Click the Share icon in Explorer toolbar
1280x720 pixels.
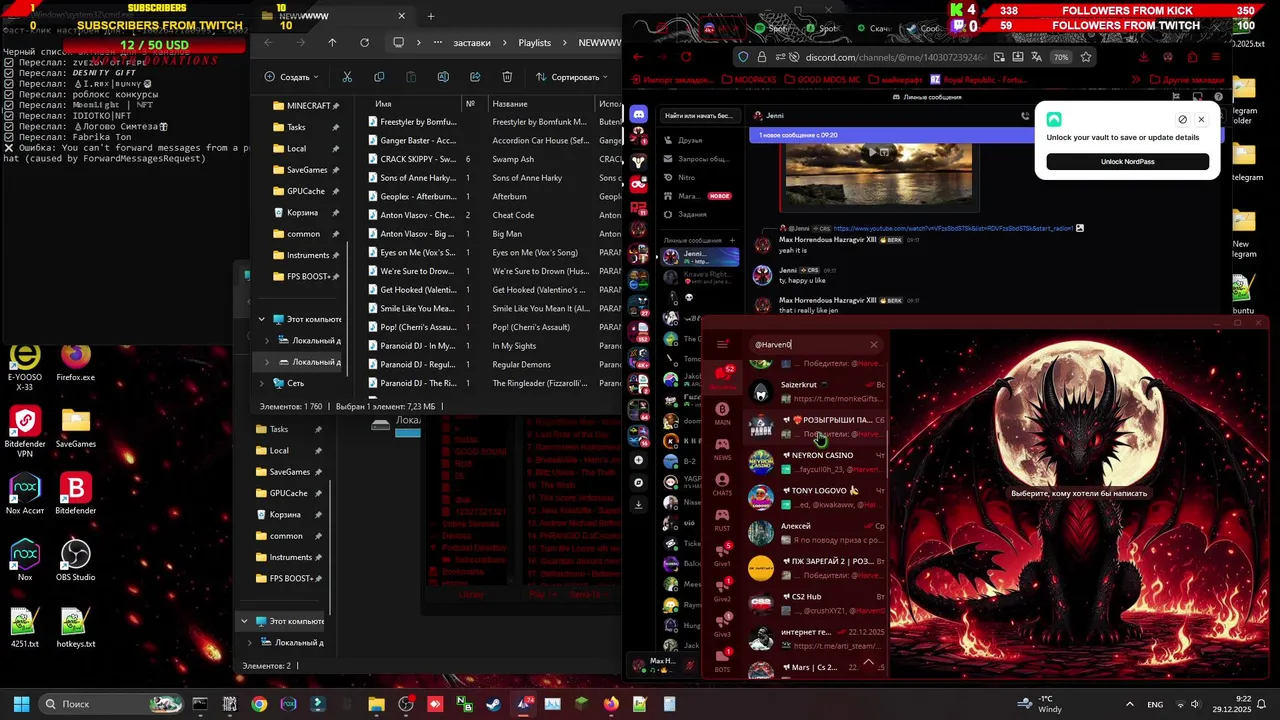(x=475, y=77)
